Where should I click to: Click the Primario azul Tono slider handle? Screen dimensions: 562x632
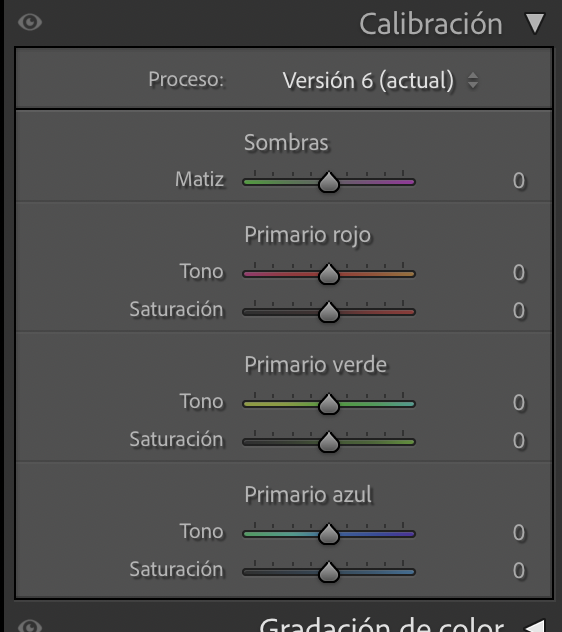click(329, 534)
